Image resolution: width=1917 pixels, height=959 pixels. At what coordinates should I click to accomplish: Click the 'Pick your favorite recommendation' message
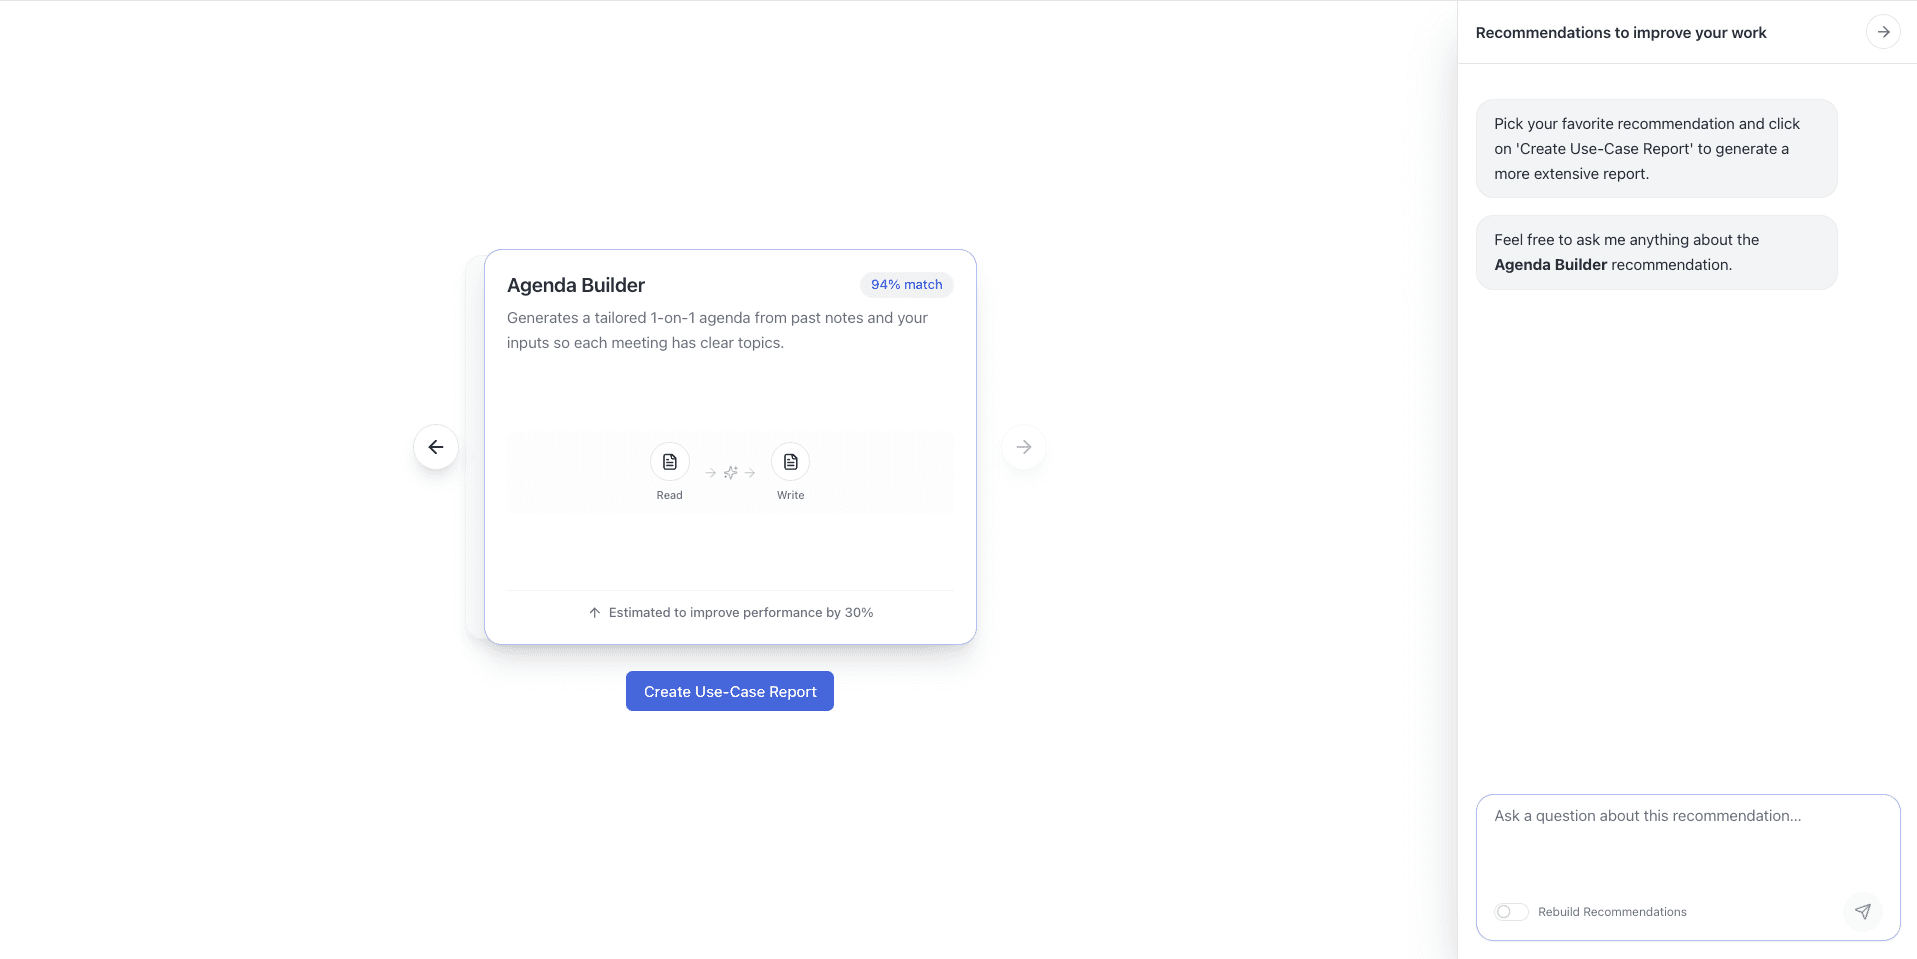[x=1656, y=148]
